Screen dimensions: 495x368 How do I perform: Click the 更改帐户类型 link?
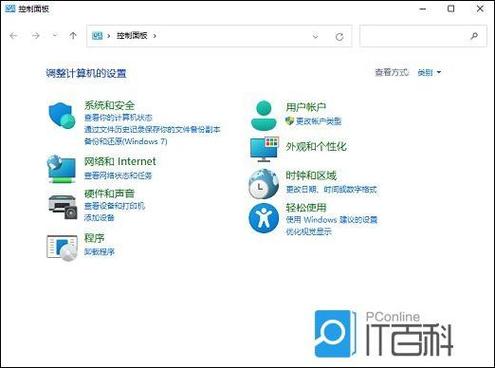[x=319, y=121]
